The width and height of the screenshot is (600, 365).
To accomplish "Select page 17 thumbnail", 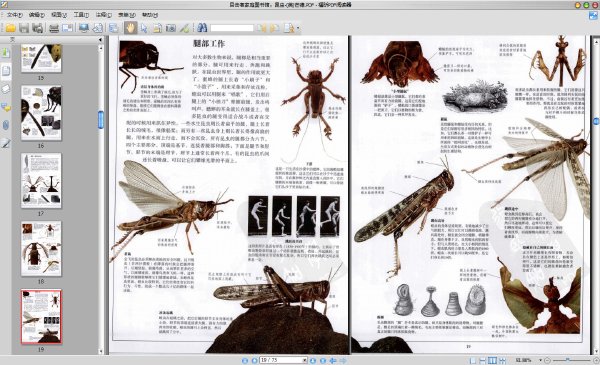I will (x=41, y=181).
